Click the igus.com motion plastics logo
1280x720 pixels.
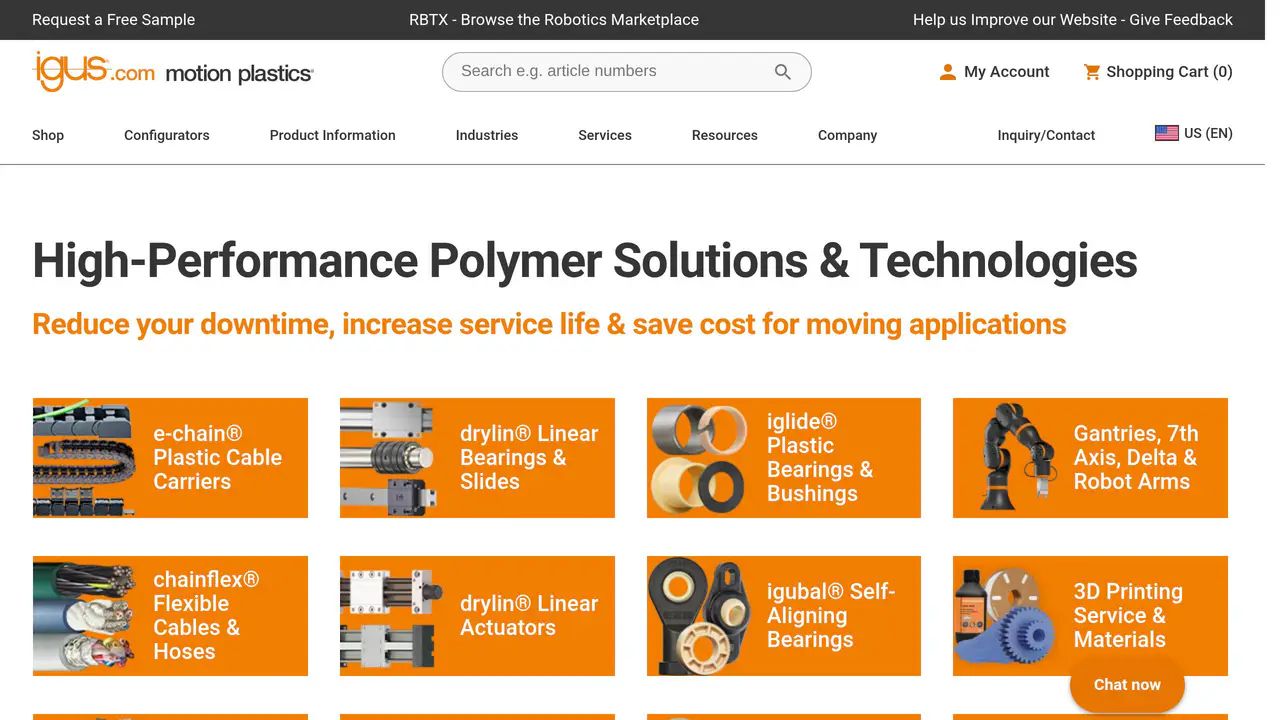[173, 72]
